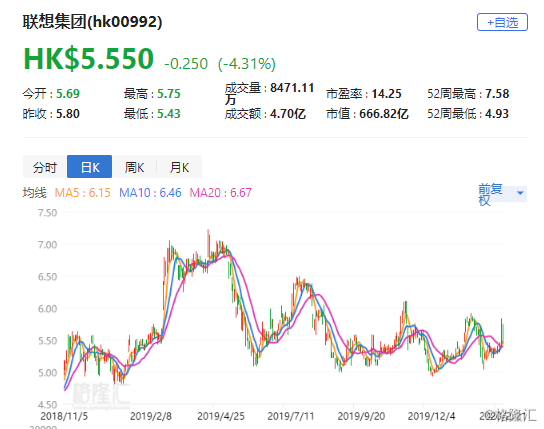Click the current price HK$5.550

point(88,58)
